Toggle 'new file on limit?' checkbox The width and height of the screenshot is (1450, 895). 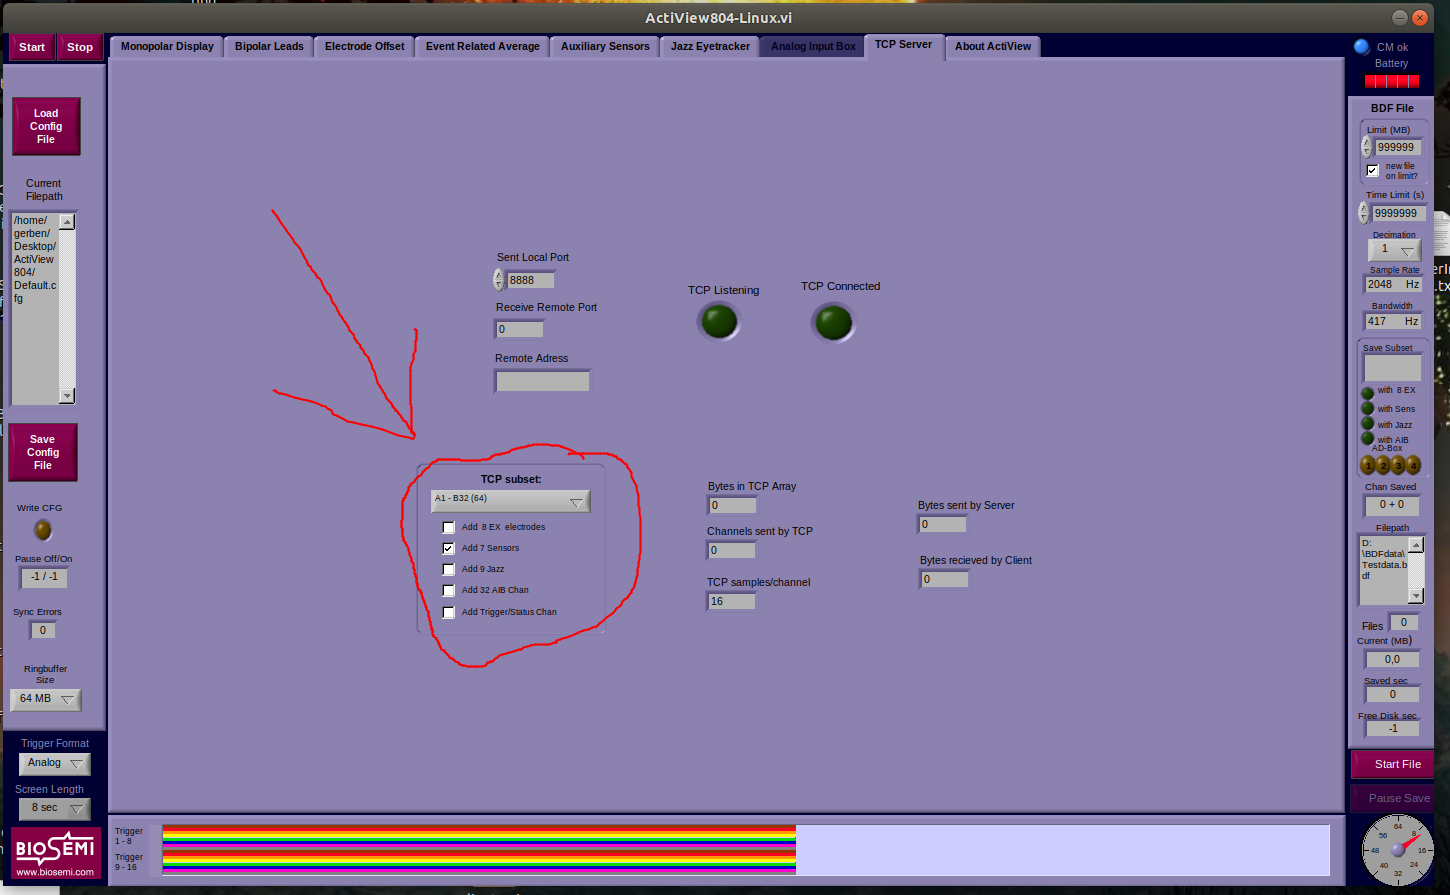[x=1372, y=170]
